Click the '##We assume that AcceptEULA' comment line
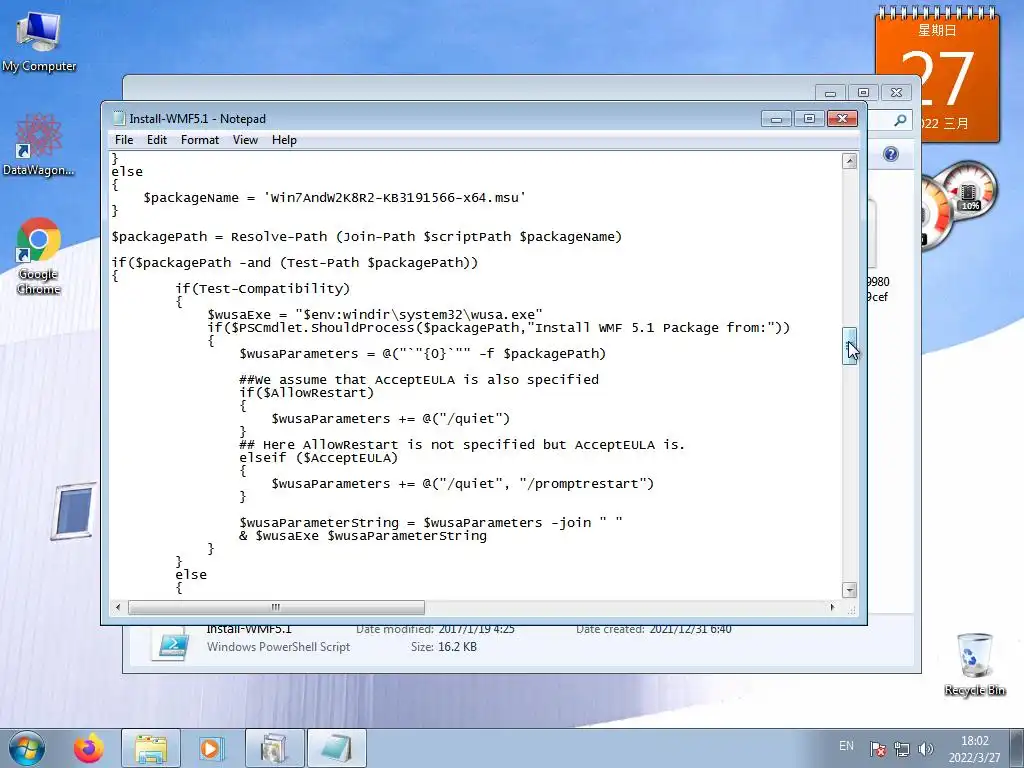Image resolution: width=1024 pixels, height=768 pixels. 419,379
